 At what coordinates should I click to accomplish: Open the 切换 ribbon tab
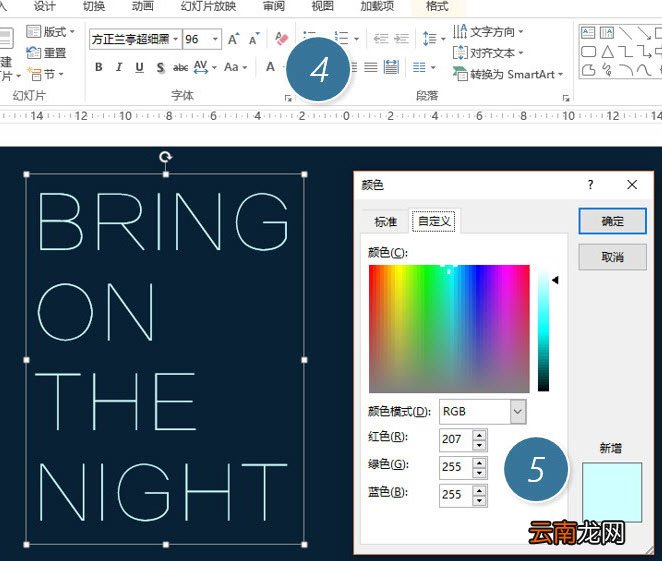click(x=94, y=6)
